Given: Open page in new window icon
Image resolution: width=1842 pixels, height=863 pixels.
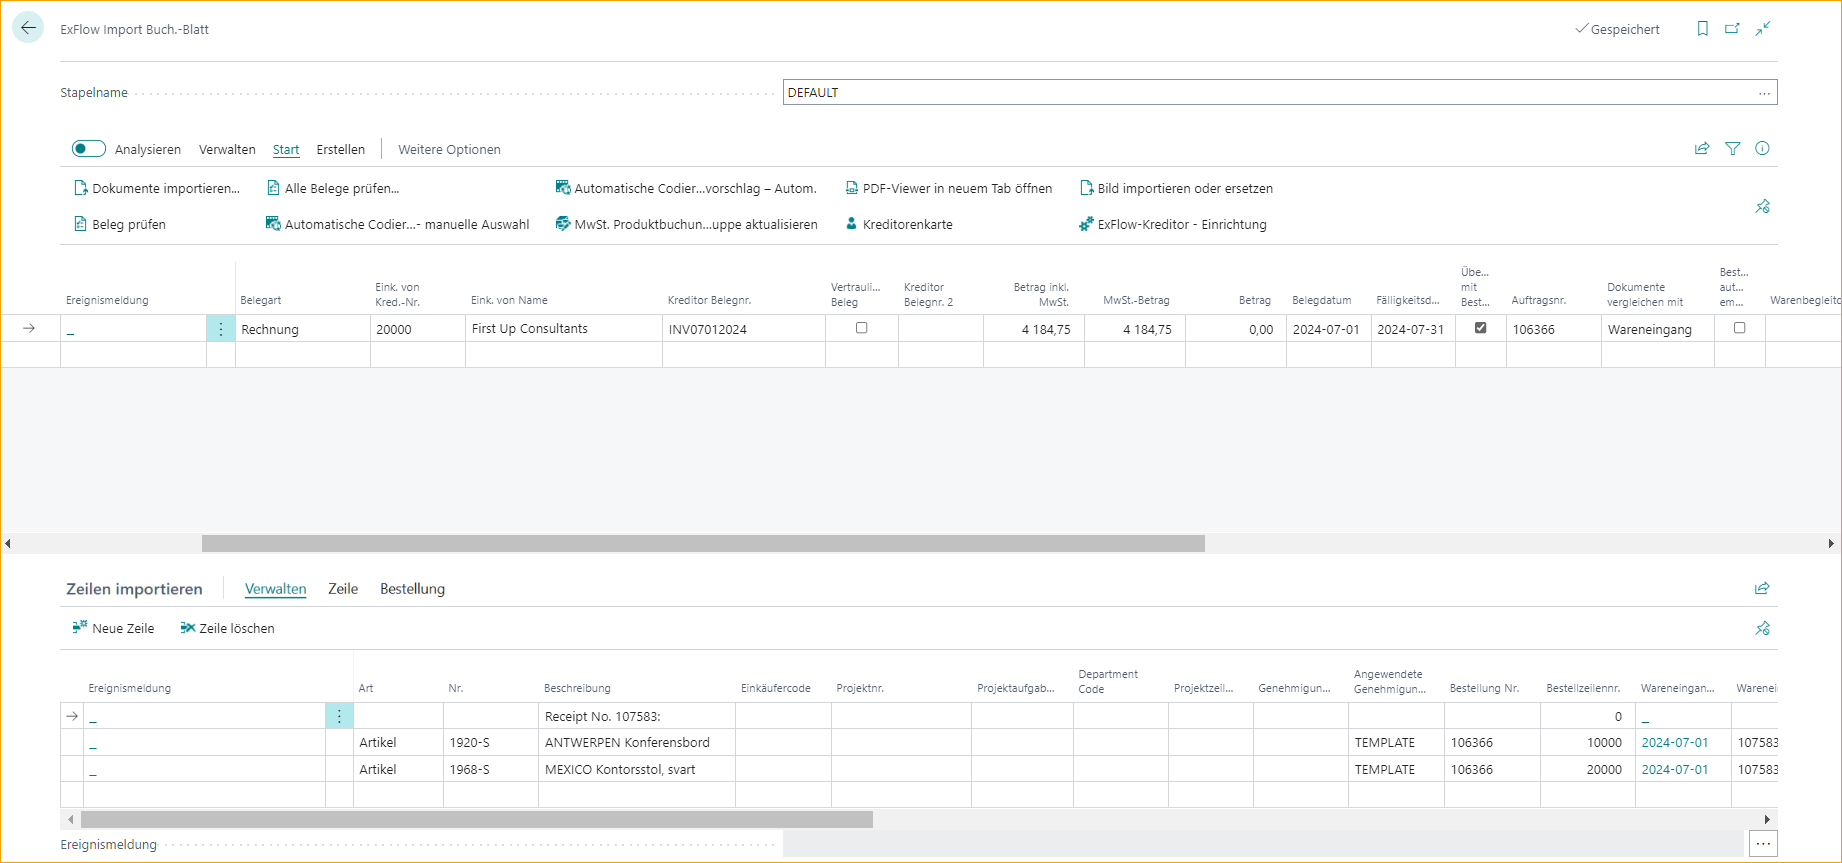Looking at the screenshot, I should click(x=1732, y=29).
